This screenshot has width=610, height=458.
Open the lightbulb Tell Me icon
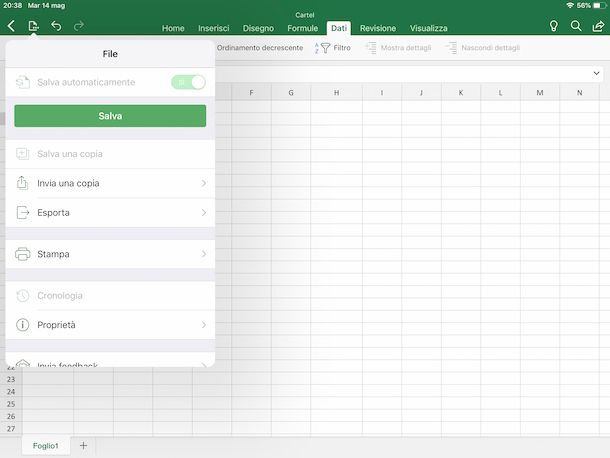pyautogui.click(x=554, y=26)
